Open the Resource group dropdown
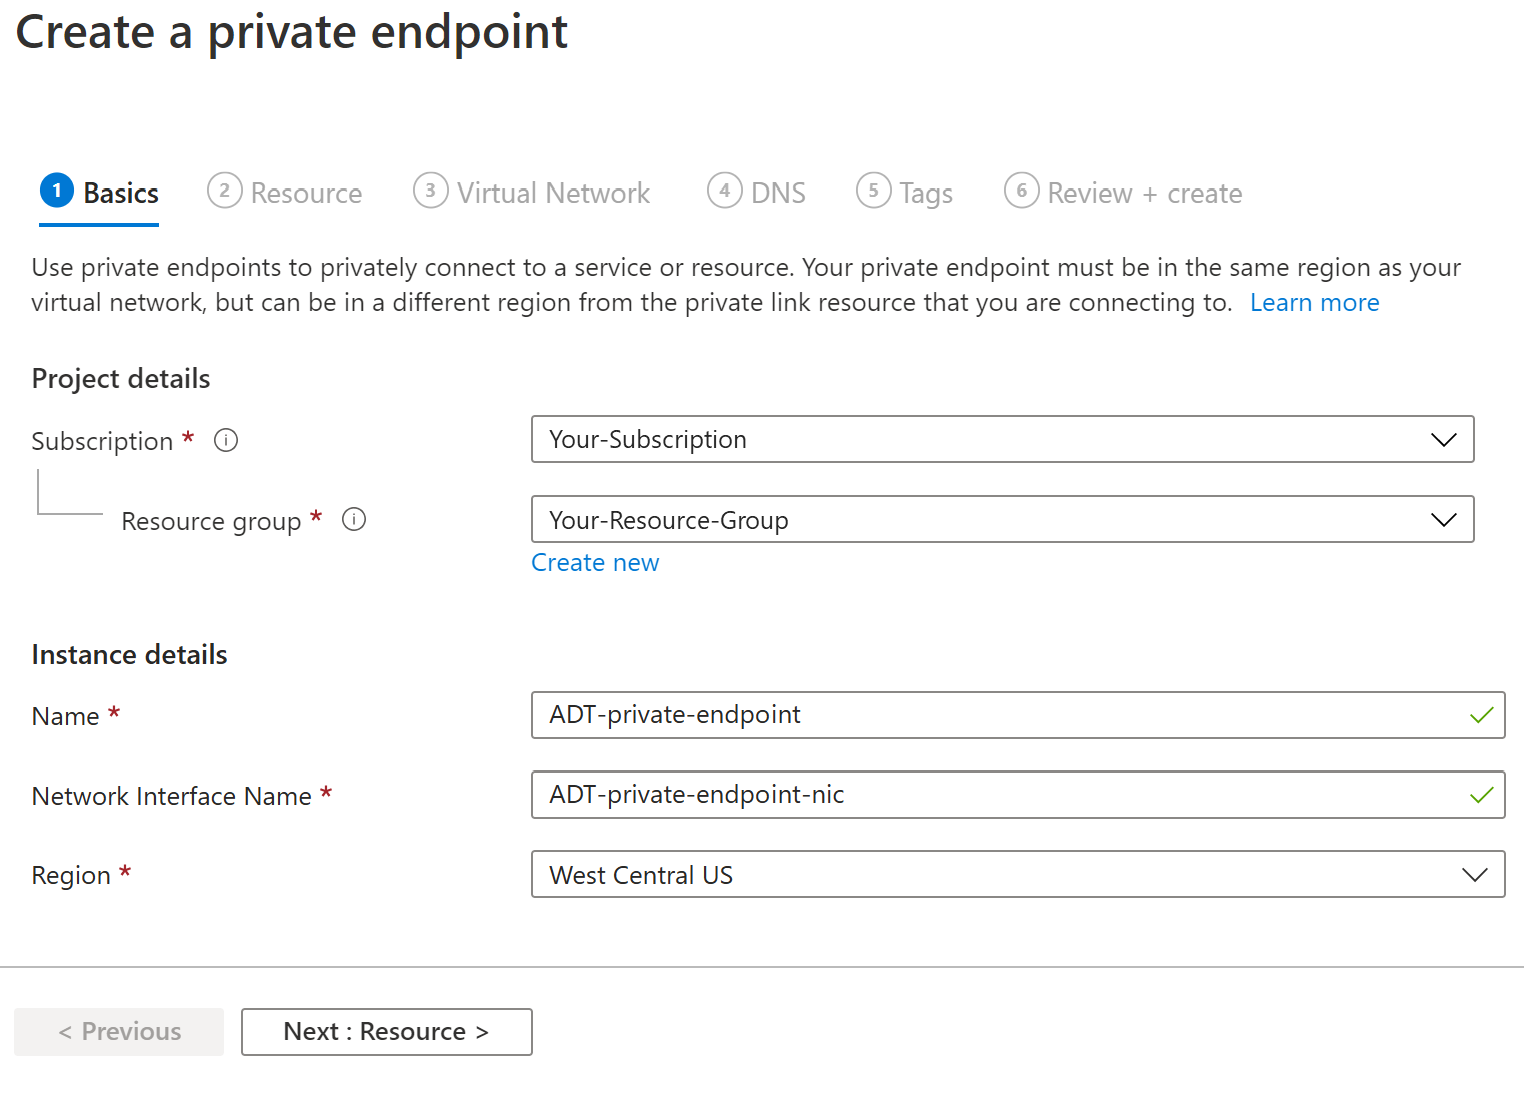Viewport: 1524px width, 1098px height. [1002, 519]
